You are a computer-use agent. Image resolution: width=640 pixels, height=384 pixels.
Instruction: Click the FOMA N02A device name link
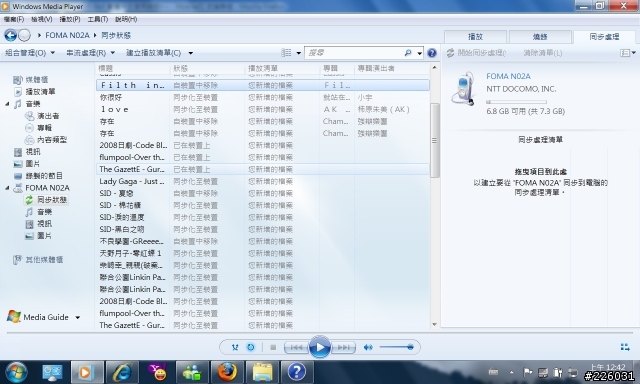(508, 76)
